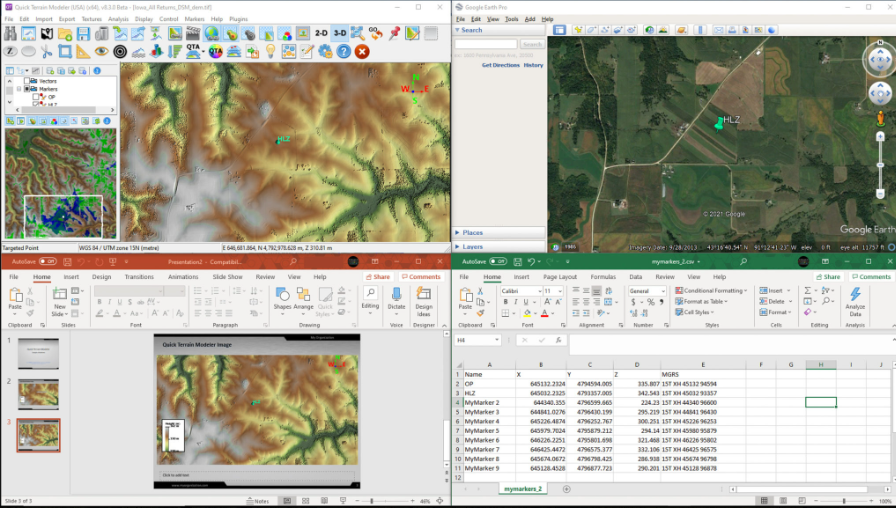The image size is (896, 508).
Task: Open the Calibri font name dropdown
Action: click(x=541, y=291)
